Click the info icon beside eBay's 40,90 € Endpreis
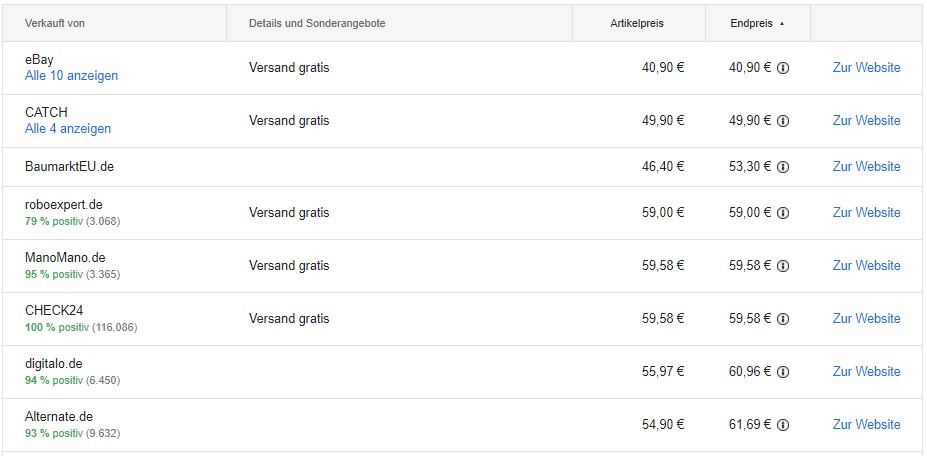Screen dimensions: 927x456 click(x=783, y=68)
